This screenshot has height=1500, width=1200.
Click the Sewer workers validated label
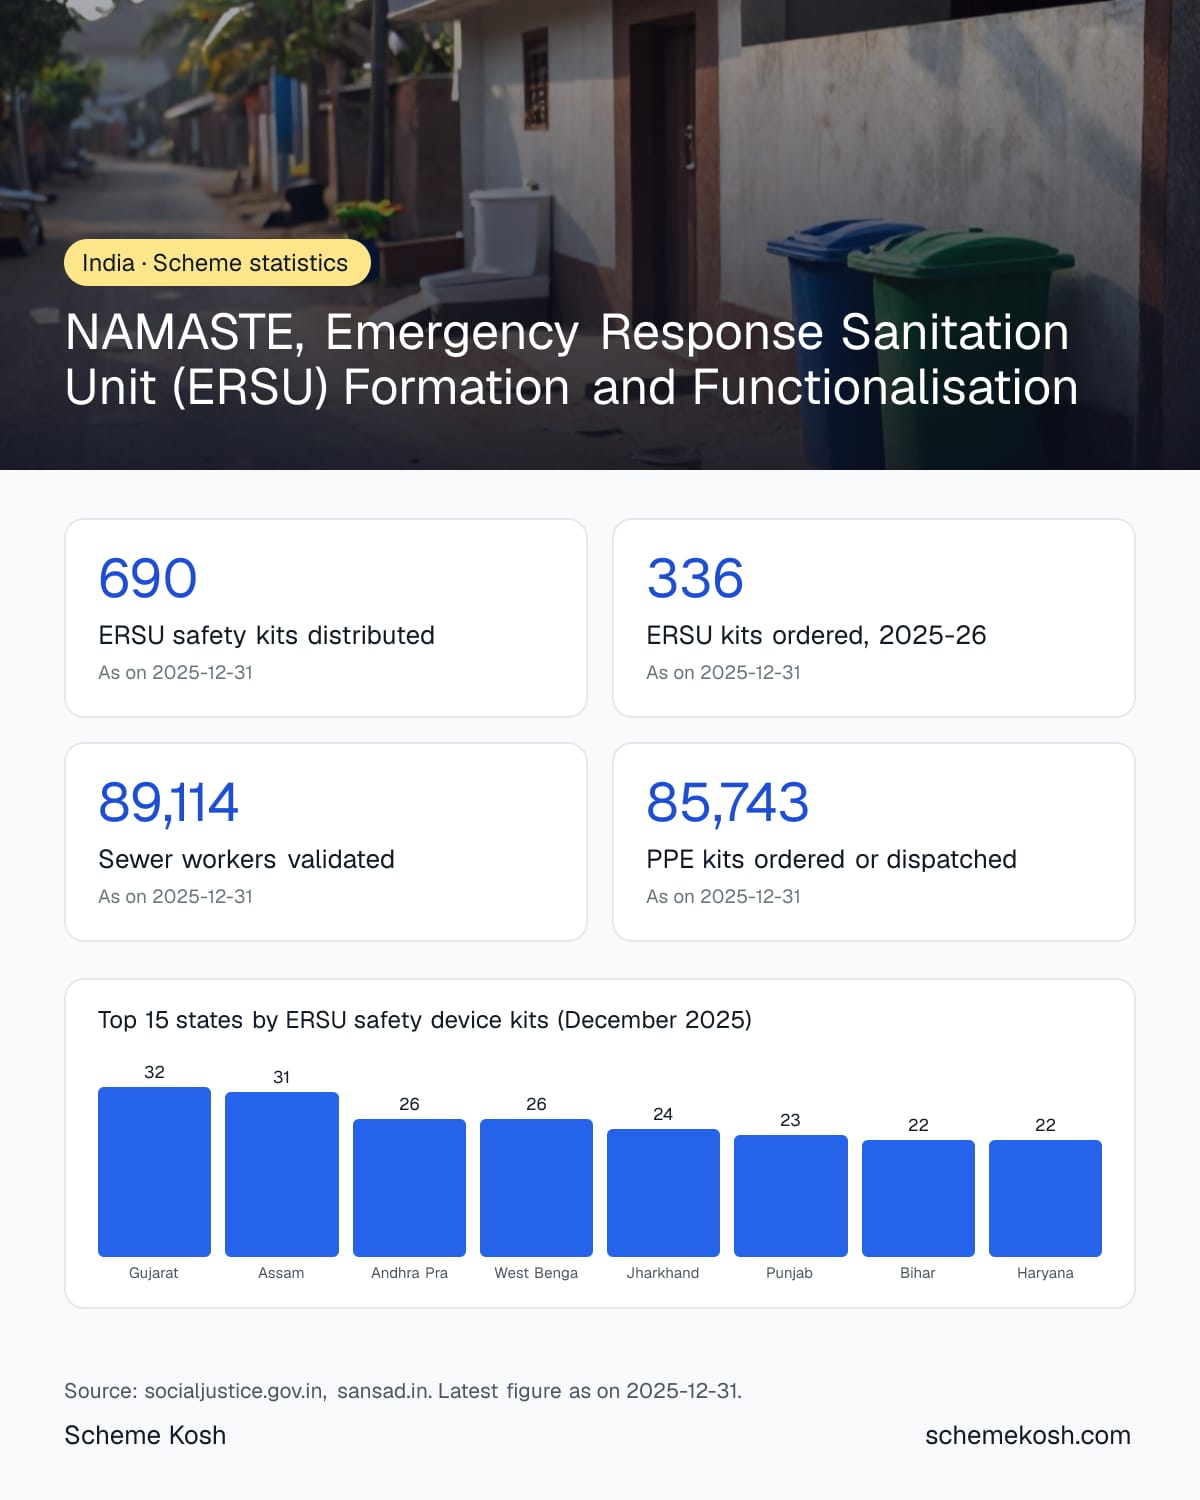tap(246, 859)
